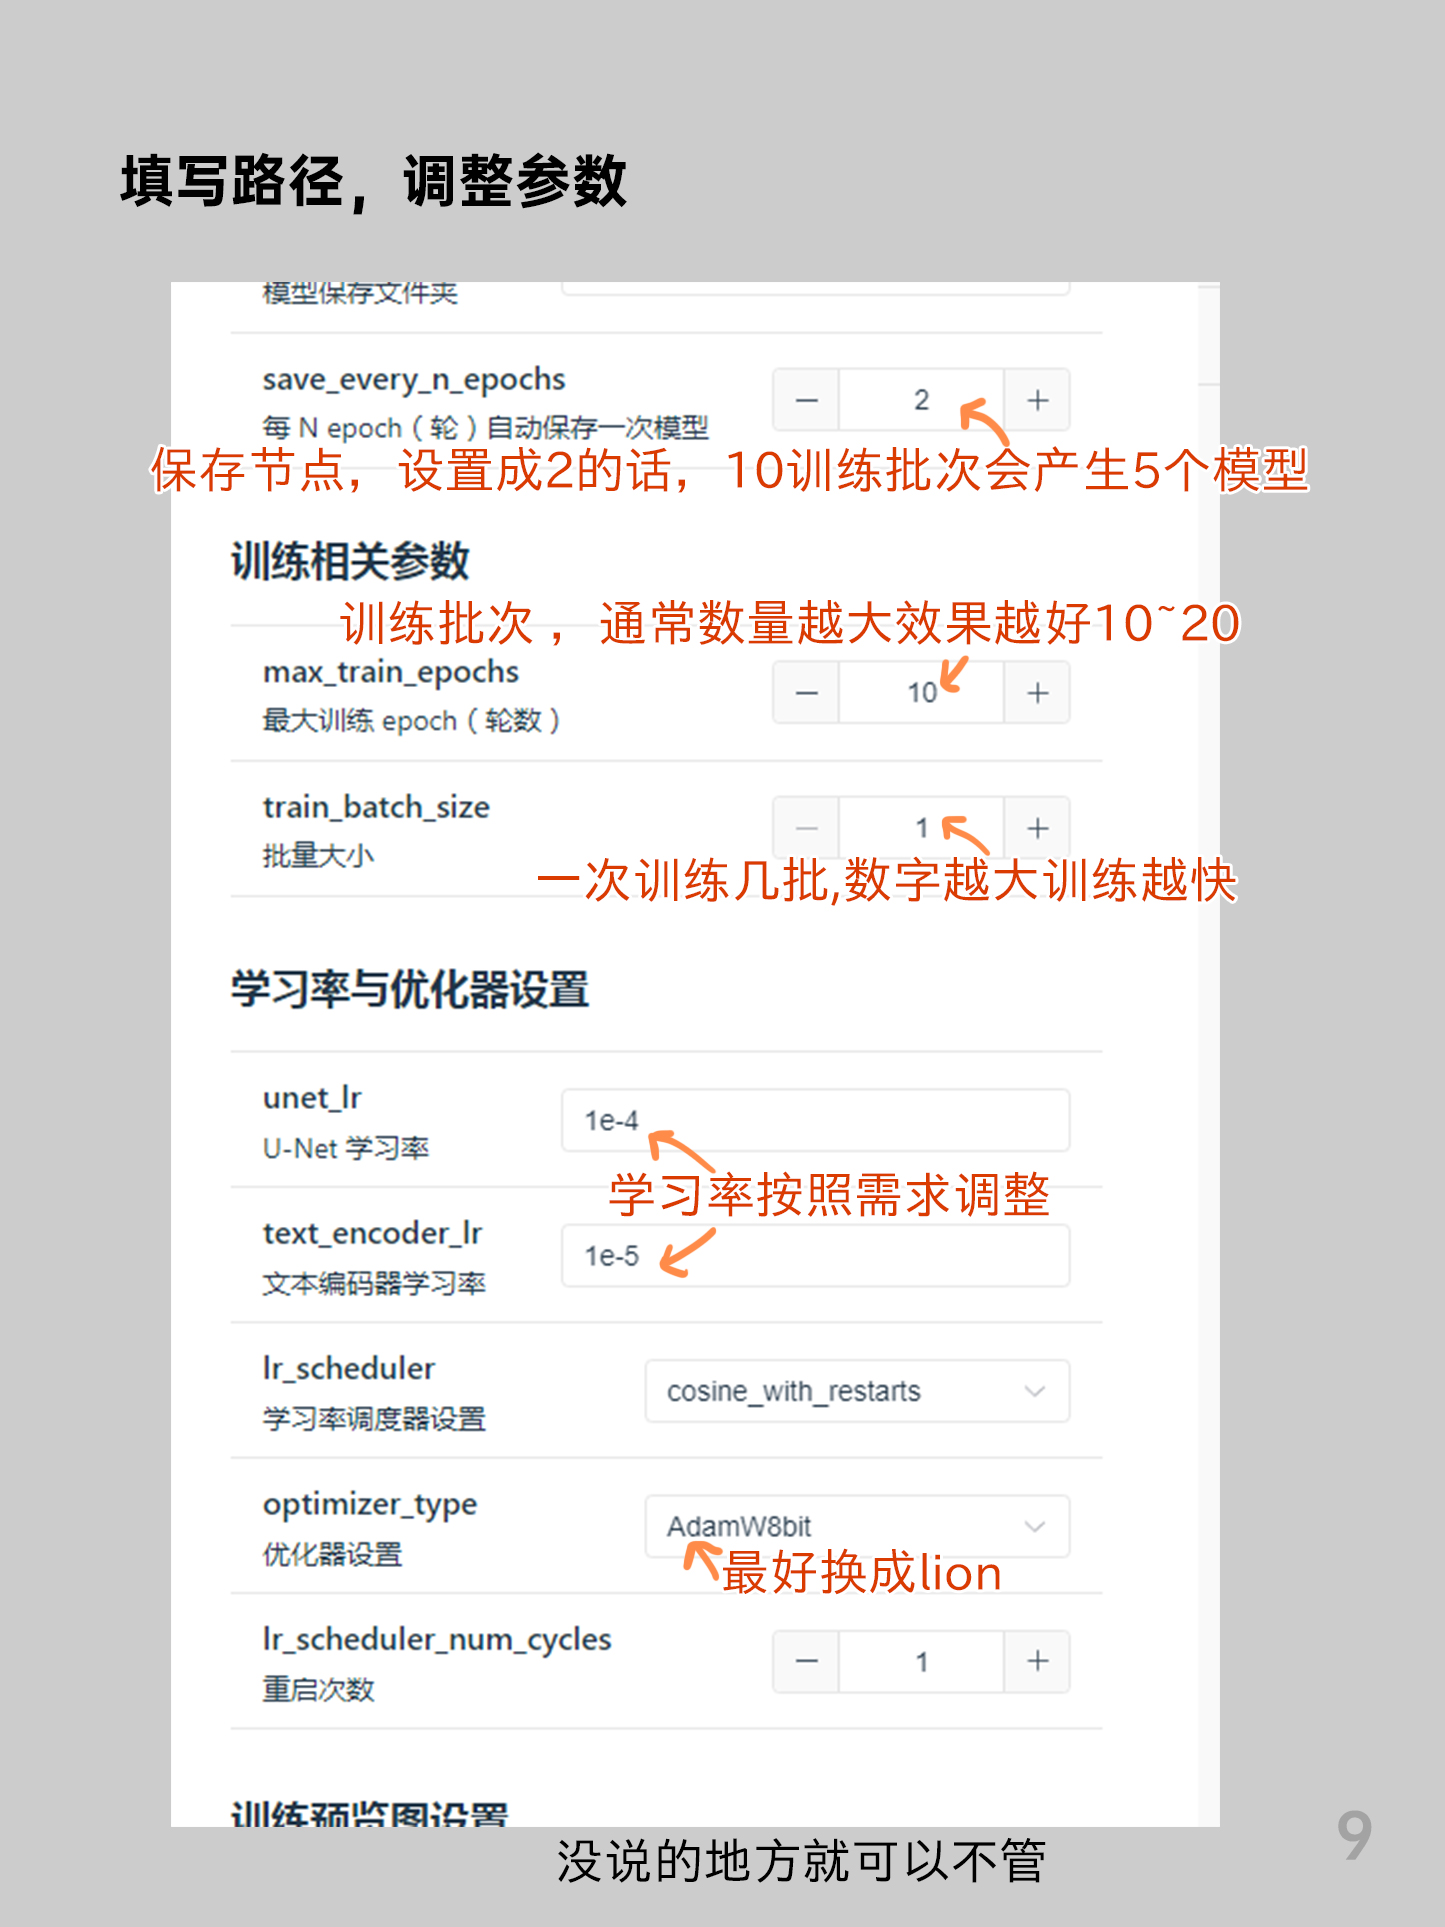Click the text_encoder_lr input showing 1e-5

(815, 1256)
